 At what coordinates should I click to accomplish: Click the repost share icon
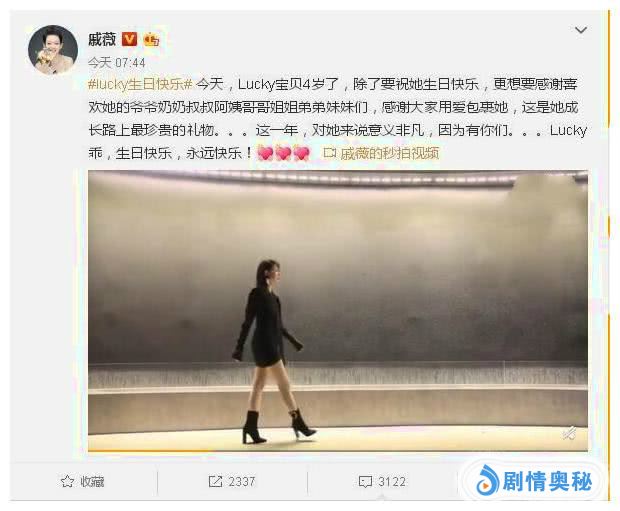coord(215,481)
